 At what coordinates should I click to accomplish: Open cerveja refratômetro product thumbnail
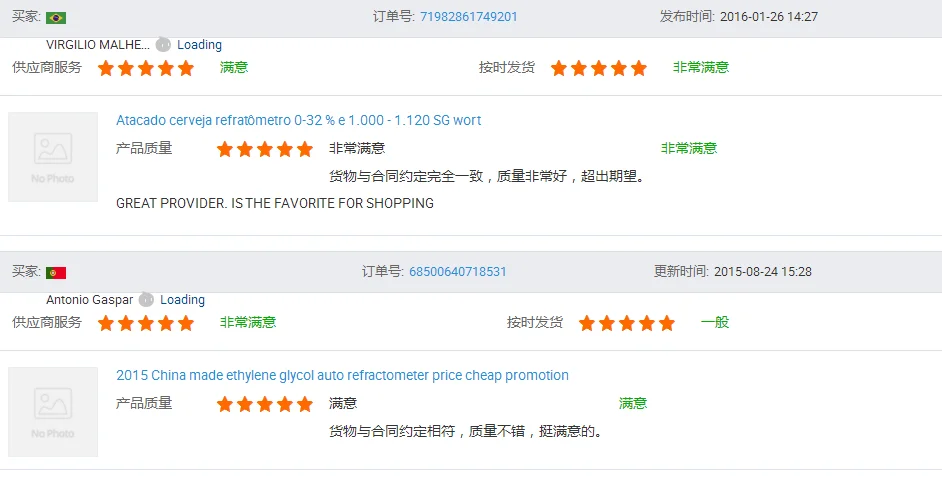click(53, 157)
